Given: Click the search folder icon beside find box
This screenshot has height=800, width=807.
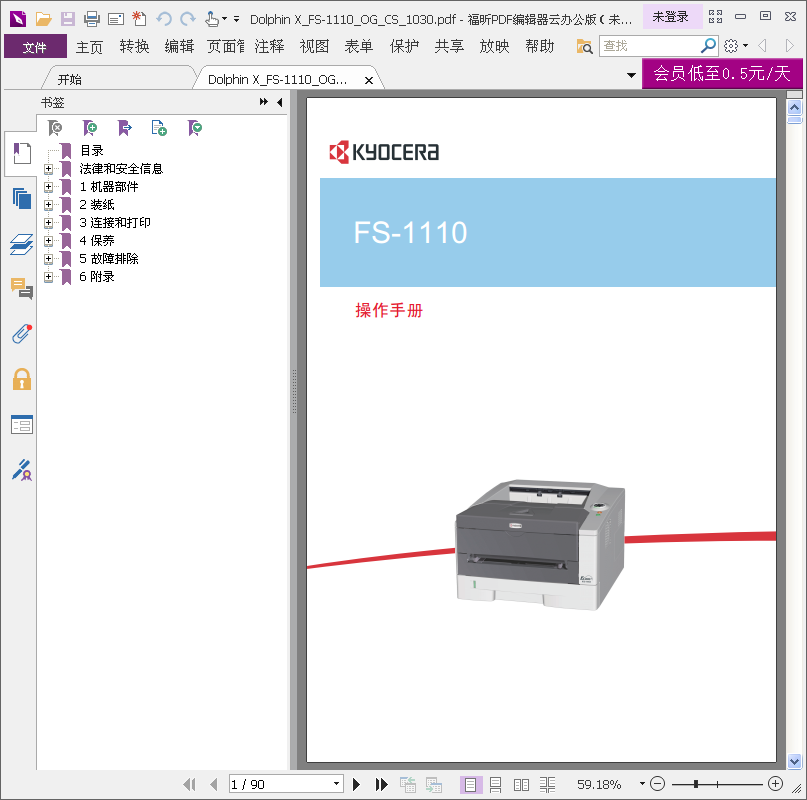Looking at the screenshot, I should pos(584,46).
